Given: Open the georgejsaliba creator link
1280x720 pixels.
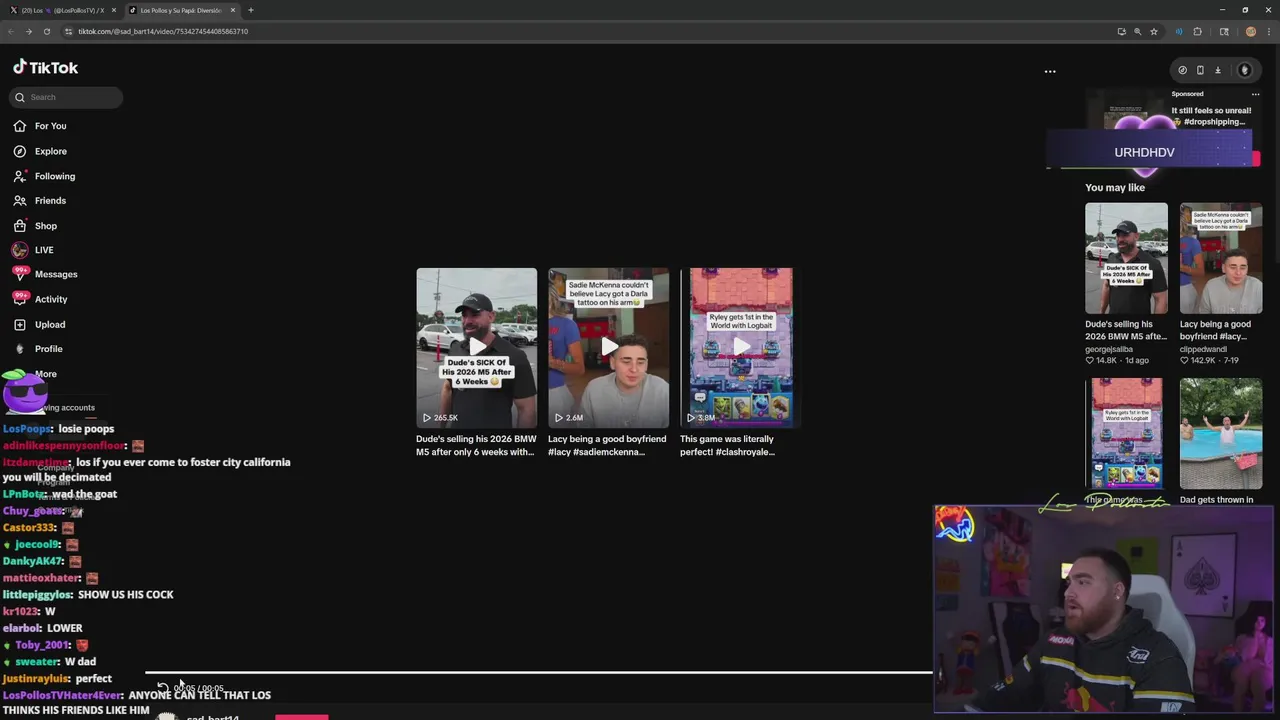Looking at the screenshot, I should tap(1109, 349).
